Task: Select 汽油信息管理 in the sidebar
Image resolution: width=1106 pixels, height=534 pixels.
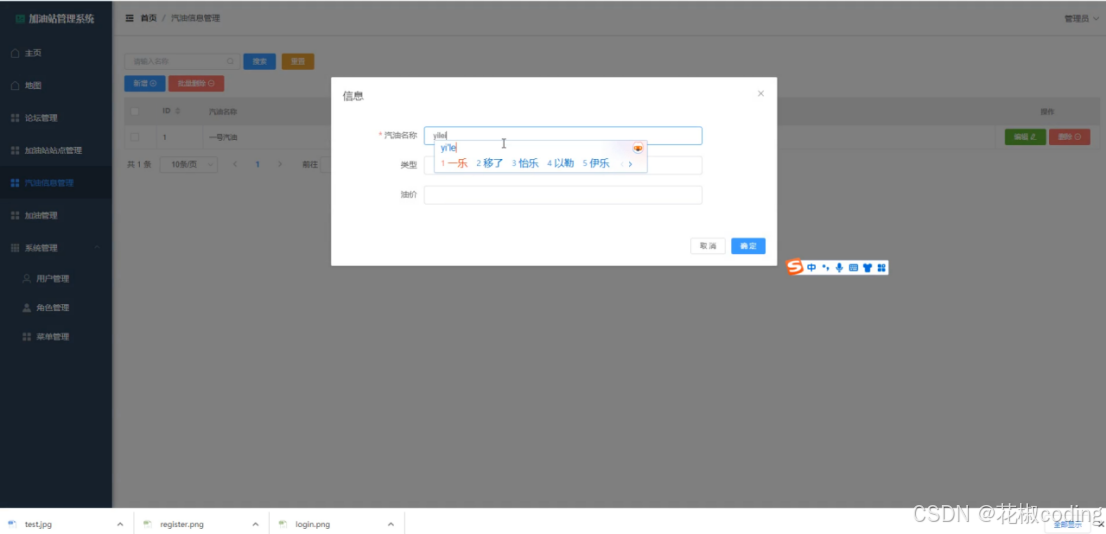Action: tap(56, 183)
